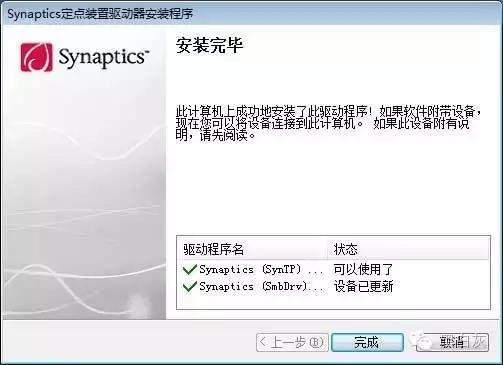
Task: Click the green checkmark beside Synaptics (SynTP)
Action: coord(189,269)
